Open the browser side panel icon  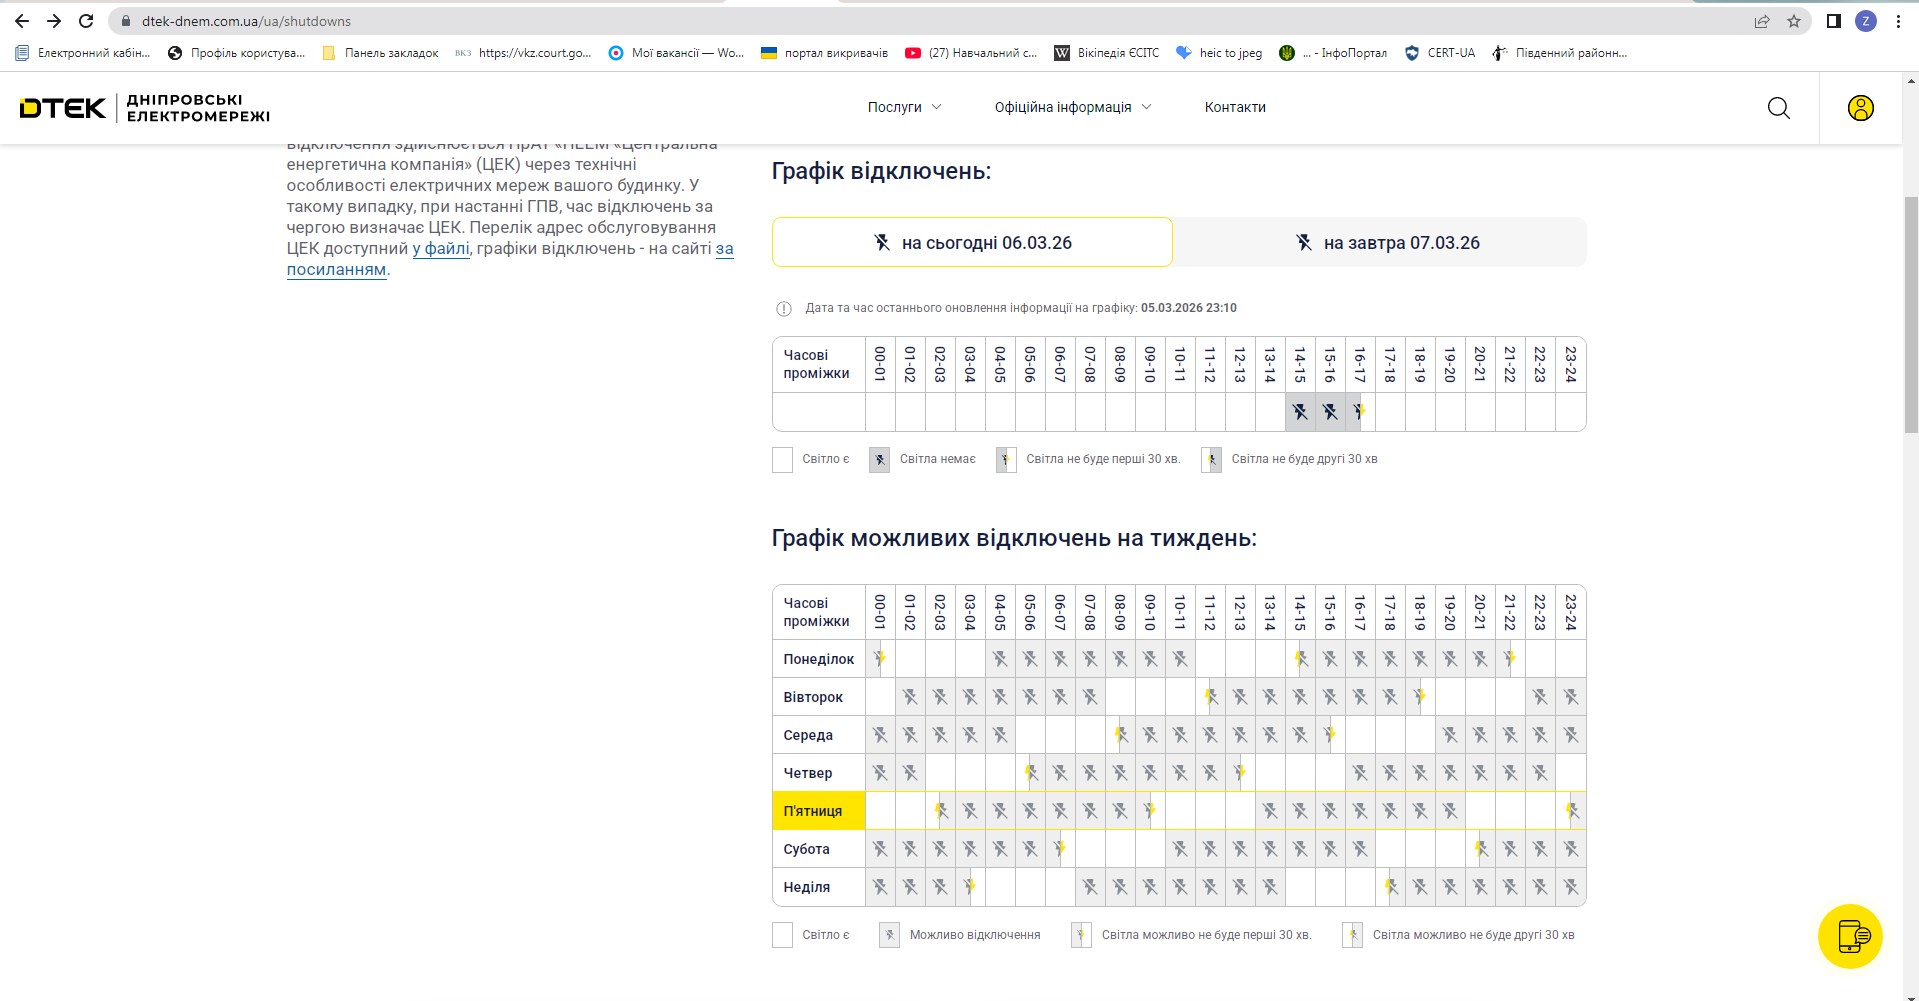pyautogui.click(x=1833, y=21)
